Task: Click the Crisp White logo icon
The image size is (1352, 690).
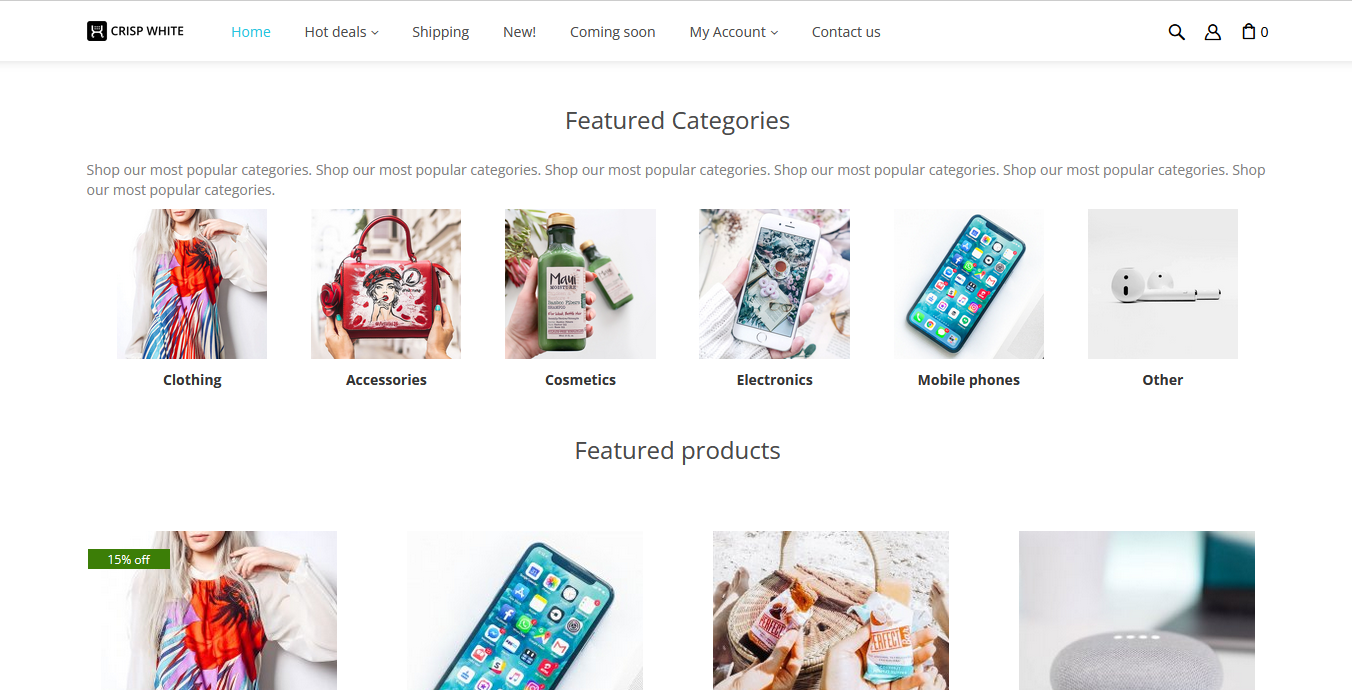Action: click(96, 31)
